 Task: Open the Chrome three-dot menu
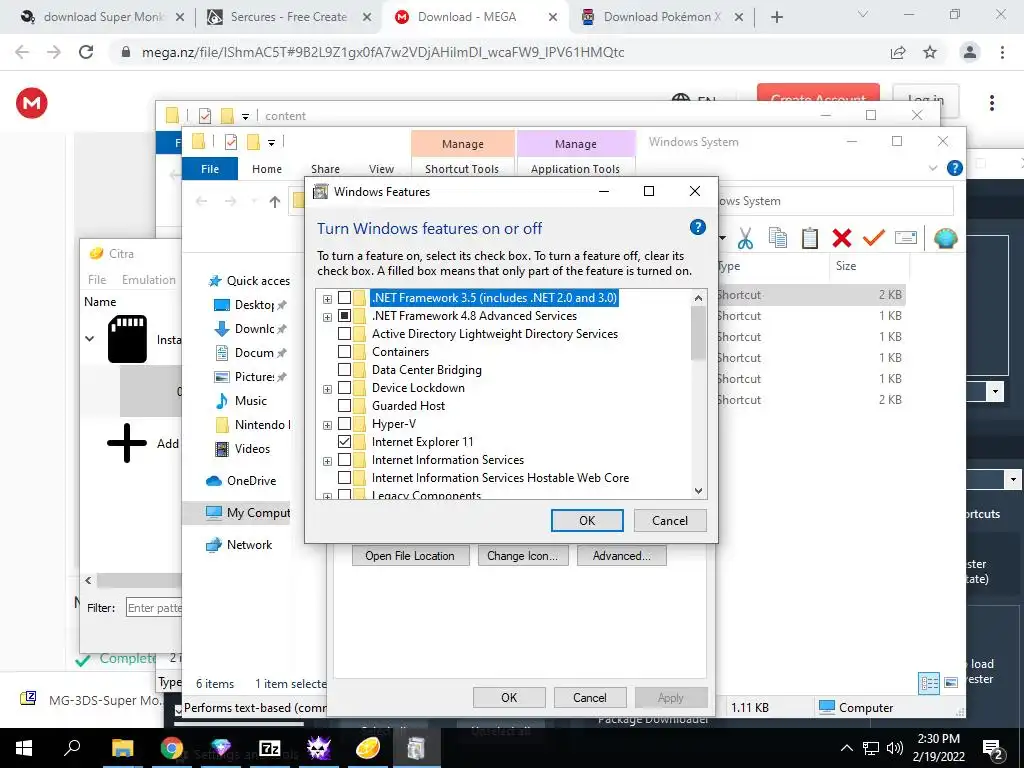point(1002,52)
